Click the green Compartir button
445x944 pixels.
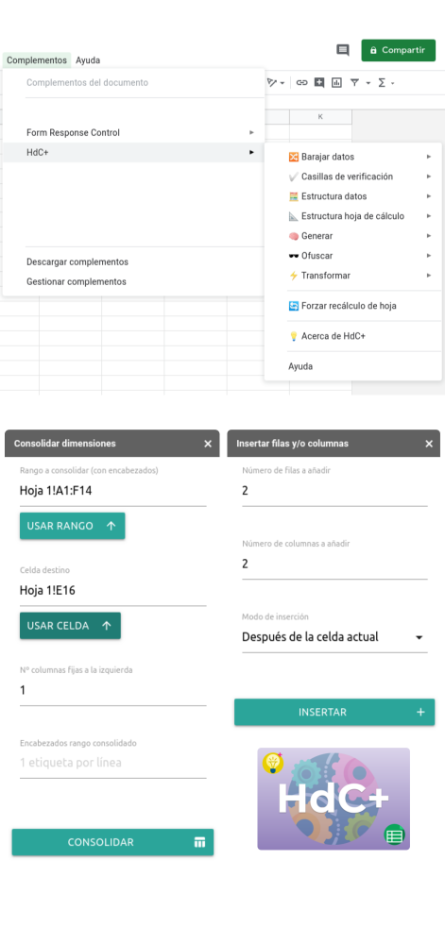(x=398, y=50)
